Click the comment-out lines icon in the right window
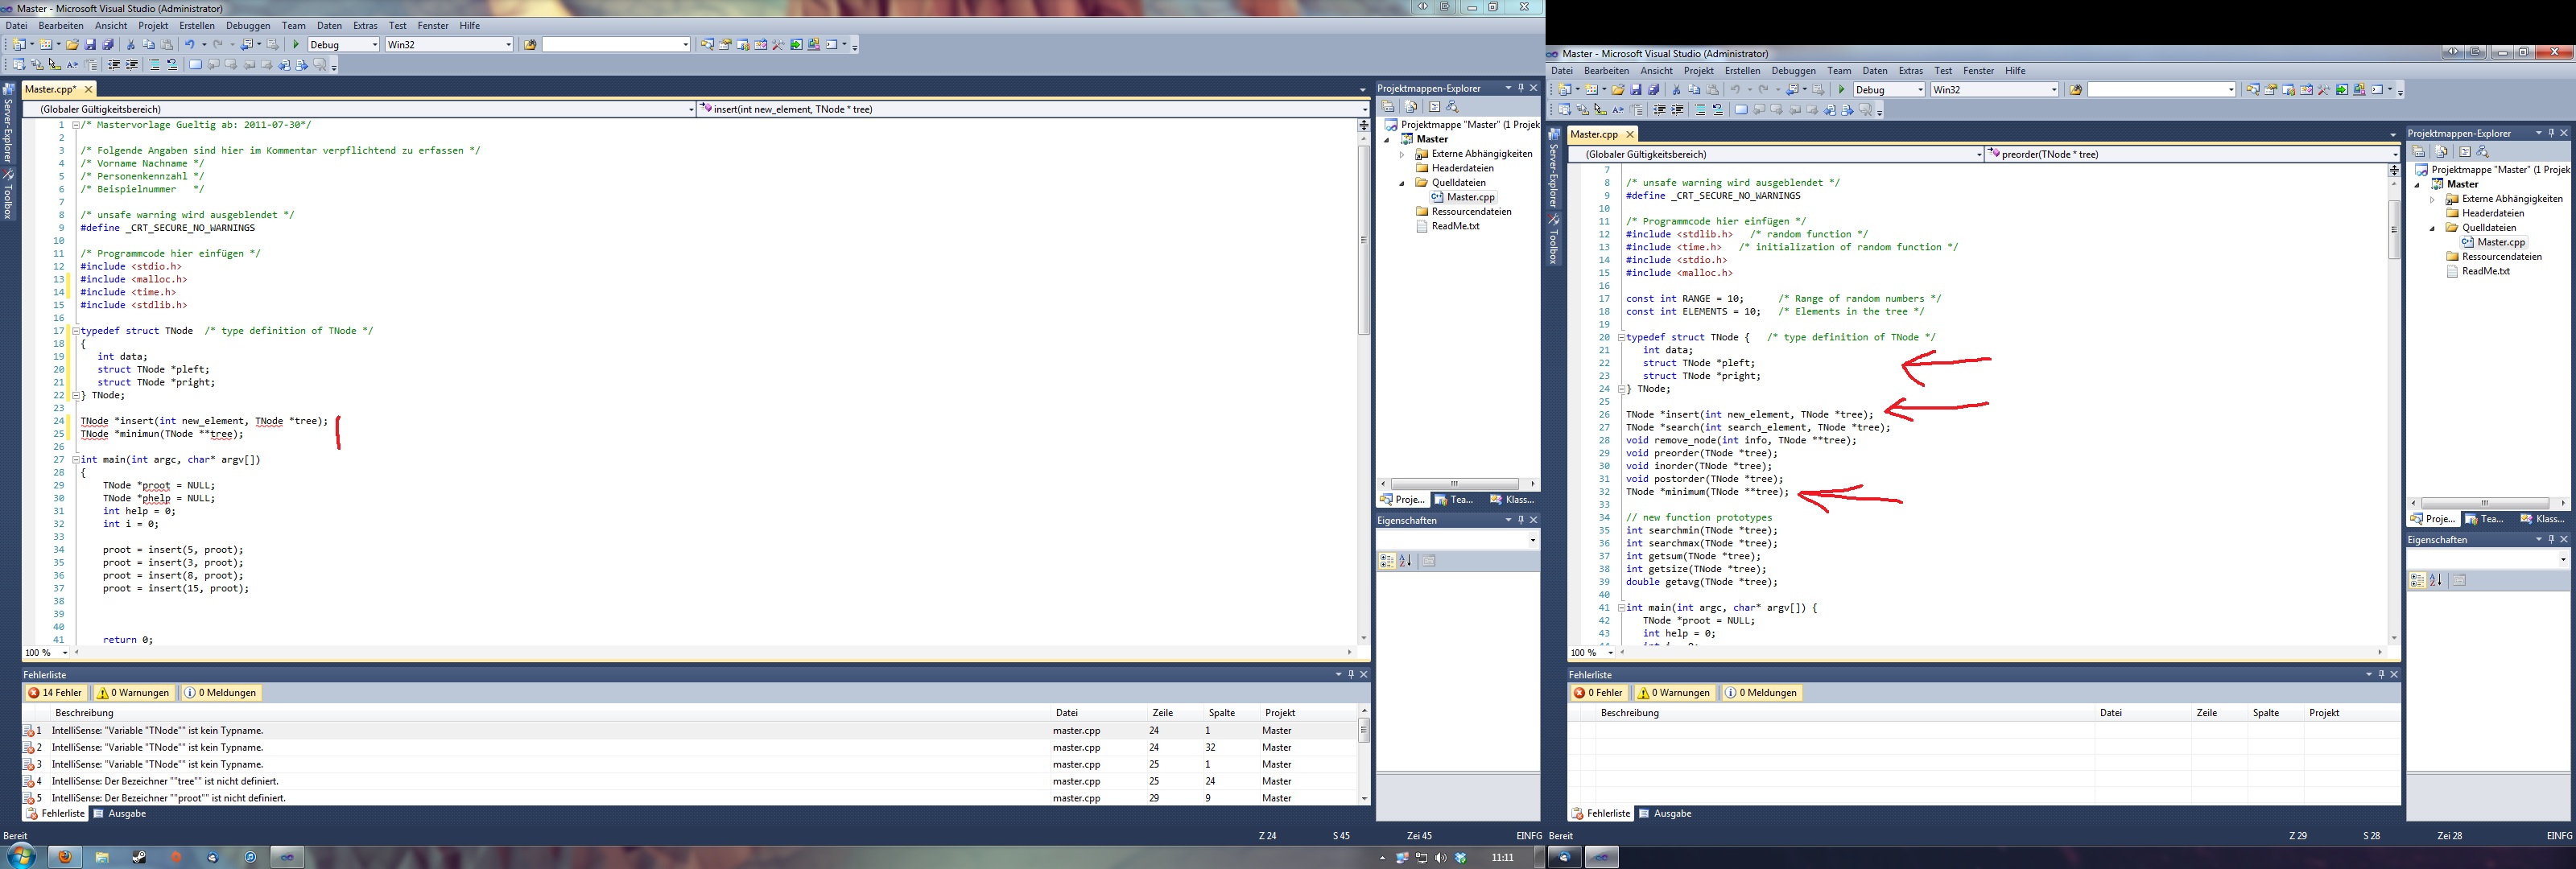This screenshot has width=2576, height=869. click(x=1700, y=110)
